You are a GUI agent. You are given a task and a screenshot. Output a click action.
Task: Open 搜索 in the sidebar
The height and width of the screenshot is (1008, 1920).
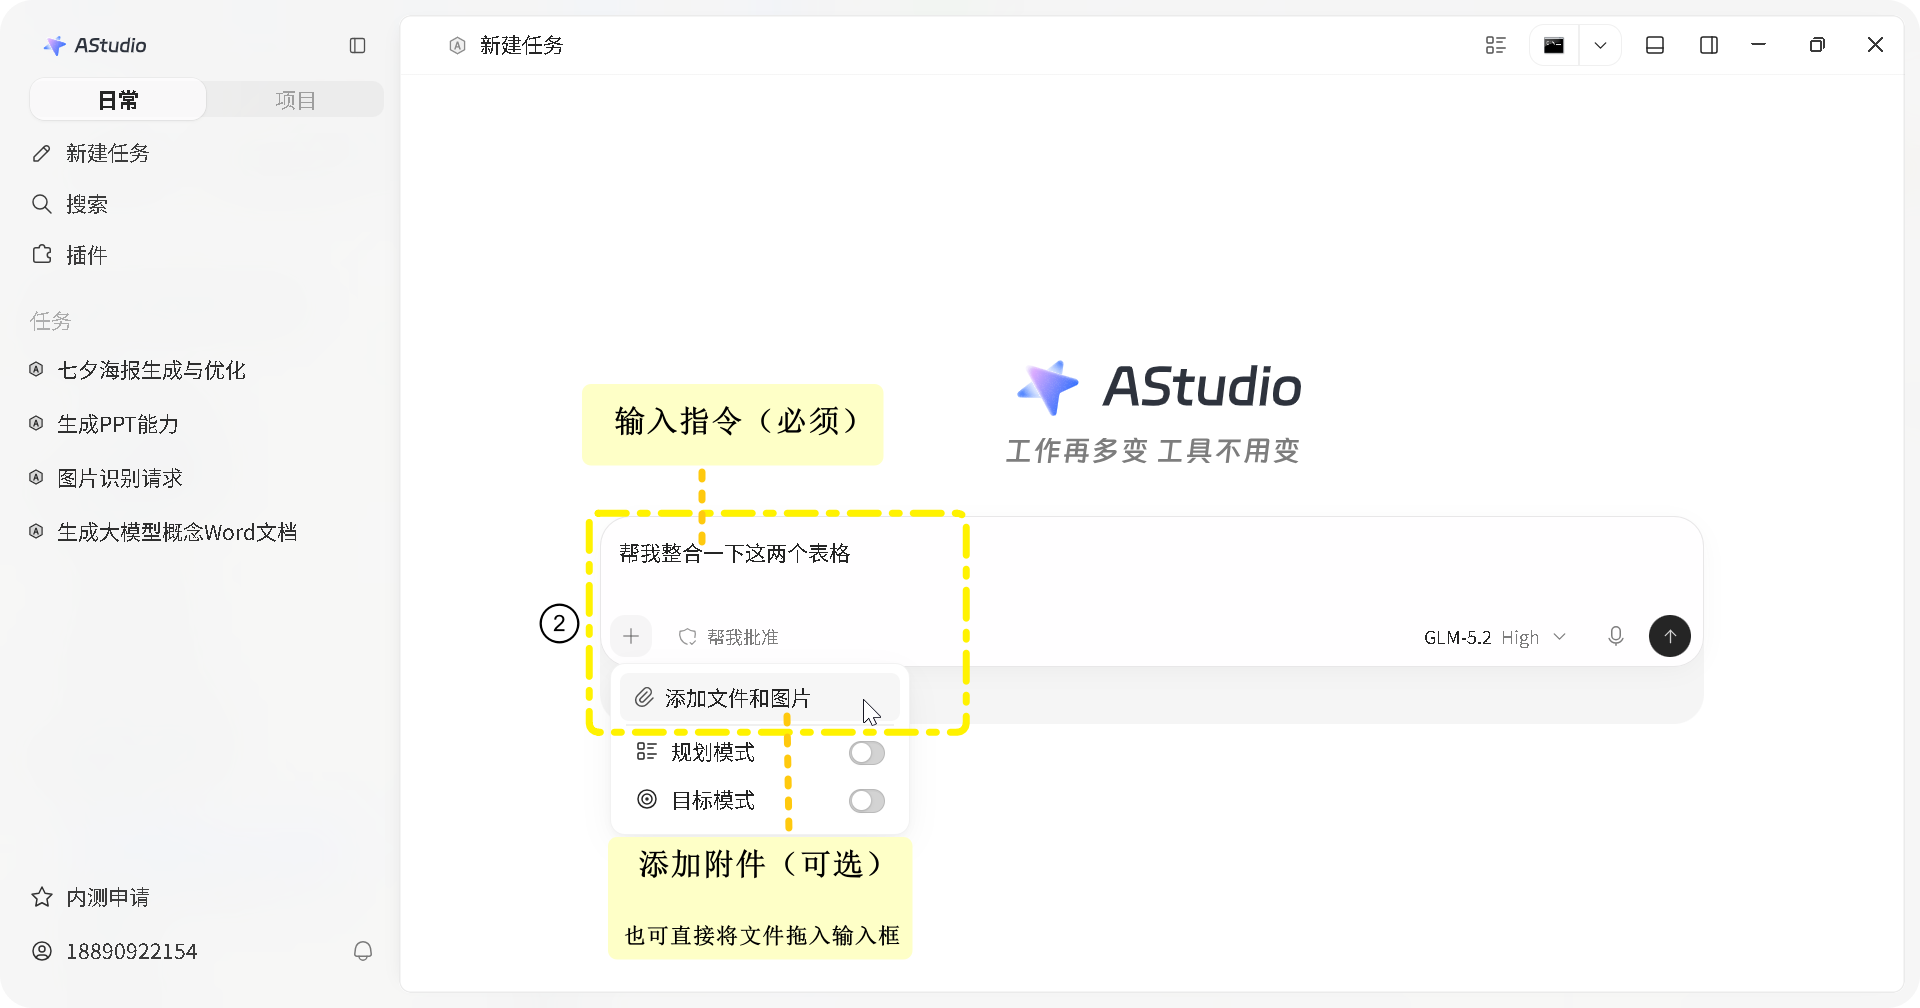click(87, 204)
